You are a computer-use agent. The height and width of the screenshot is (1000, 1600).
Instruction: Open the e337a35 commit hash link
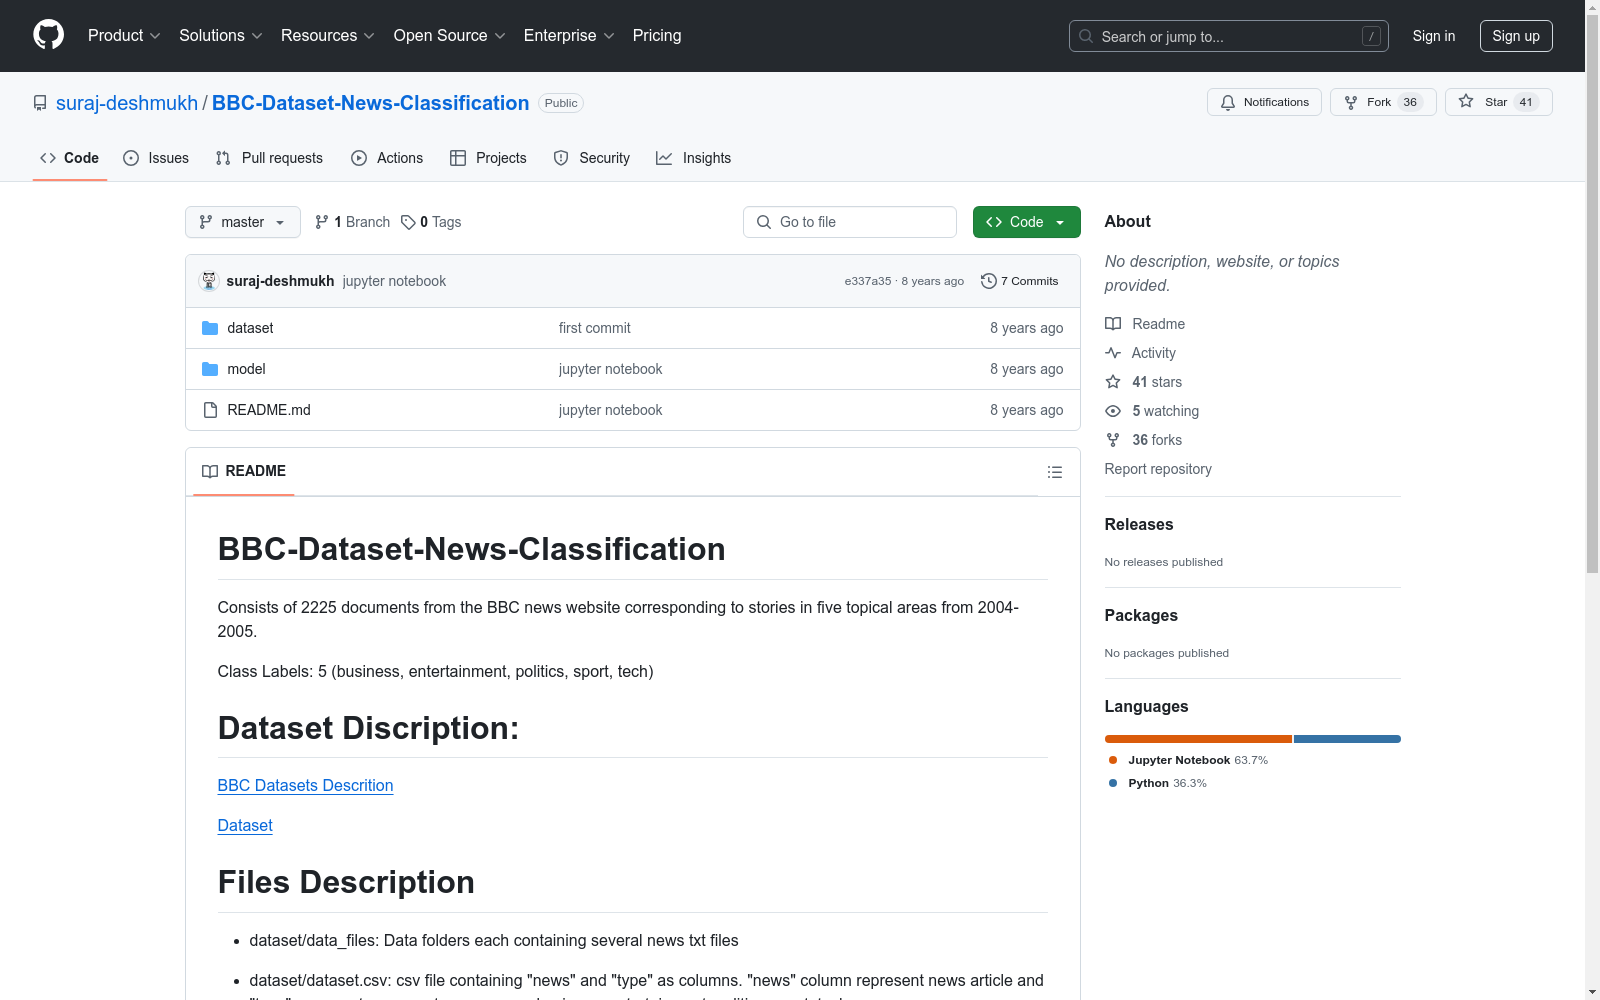click(868, 281)
